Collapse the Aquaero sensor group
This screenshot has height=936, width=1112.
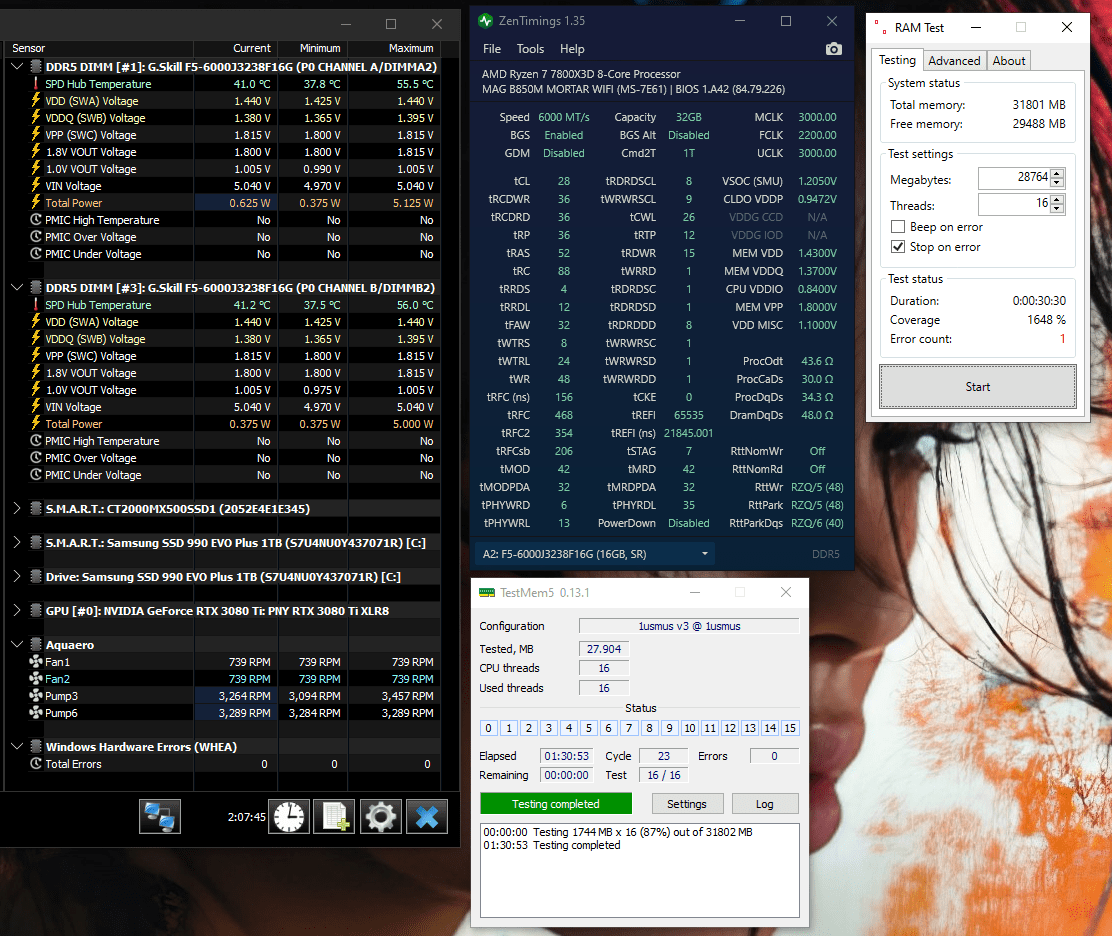click(17, 645)
